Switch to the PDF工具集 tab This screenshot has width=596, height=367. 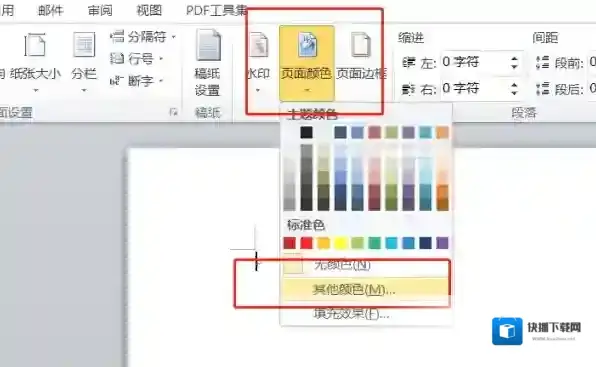(217, 10)
